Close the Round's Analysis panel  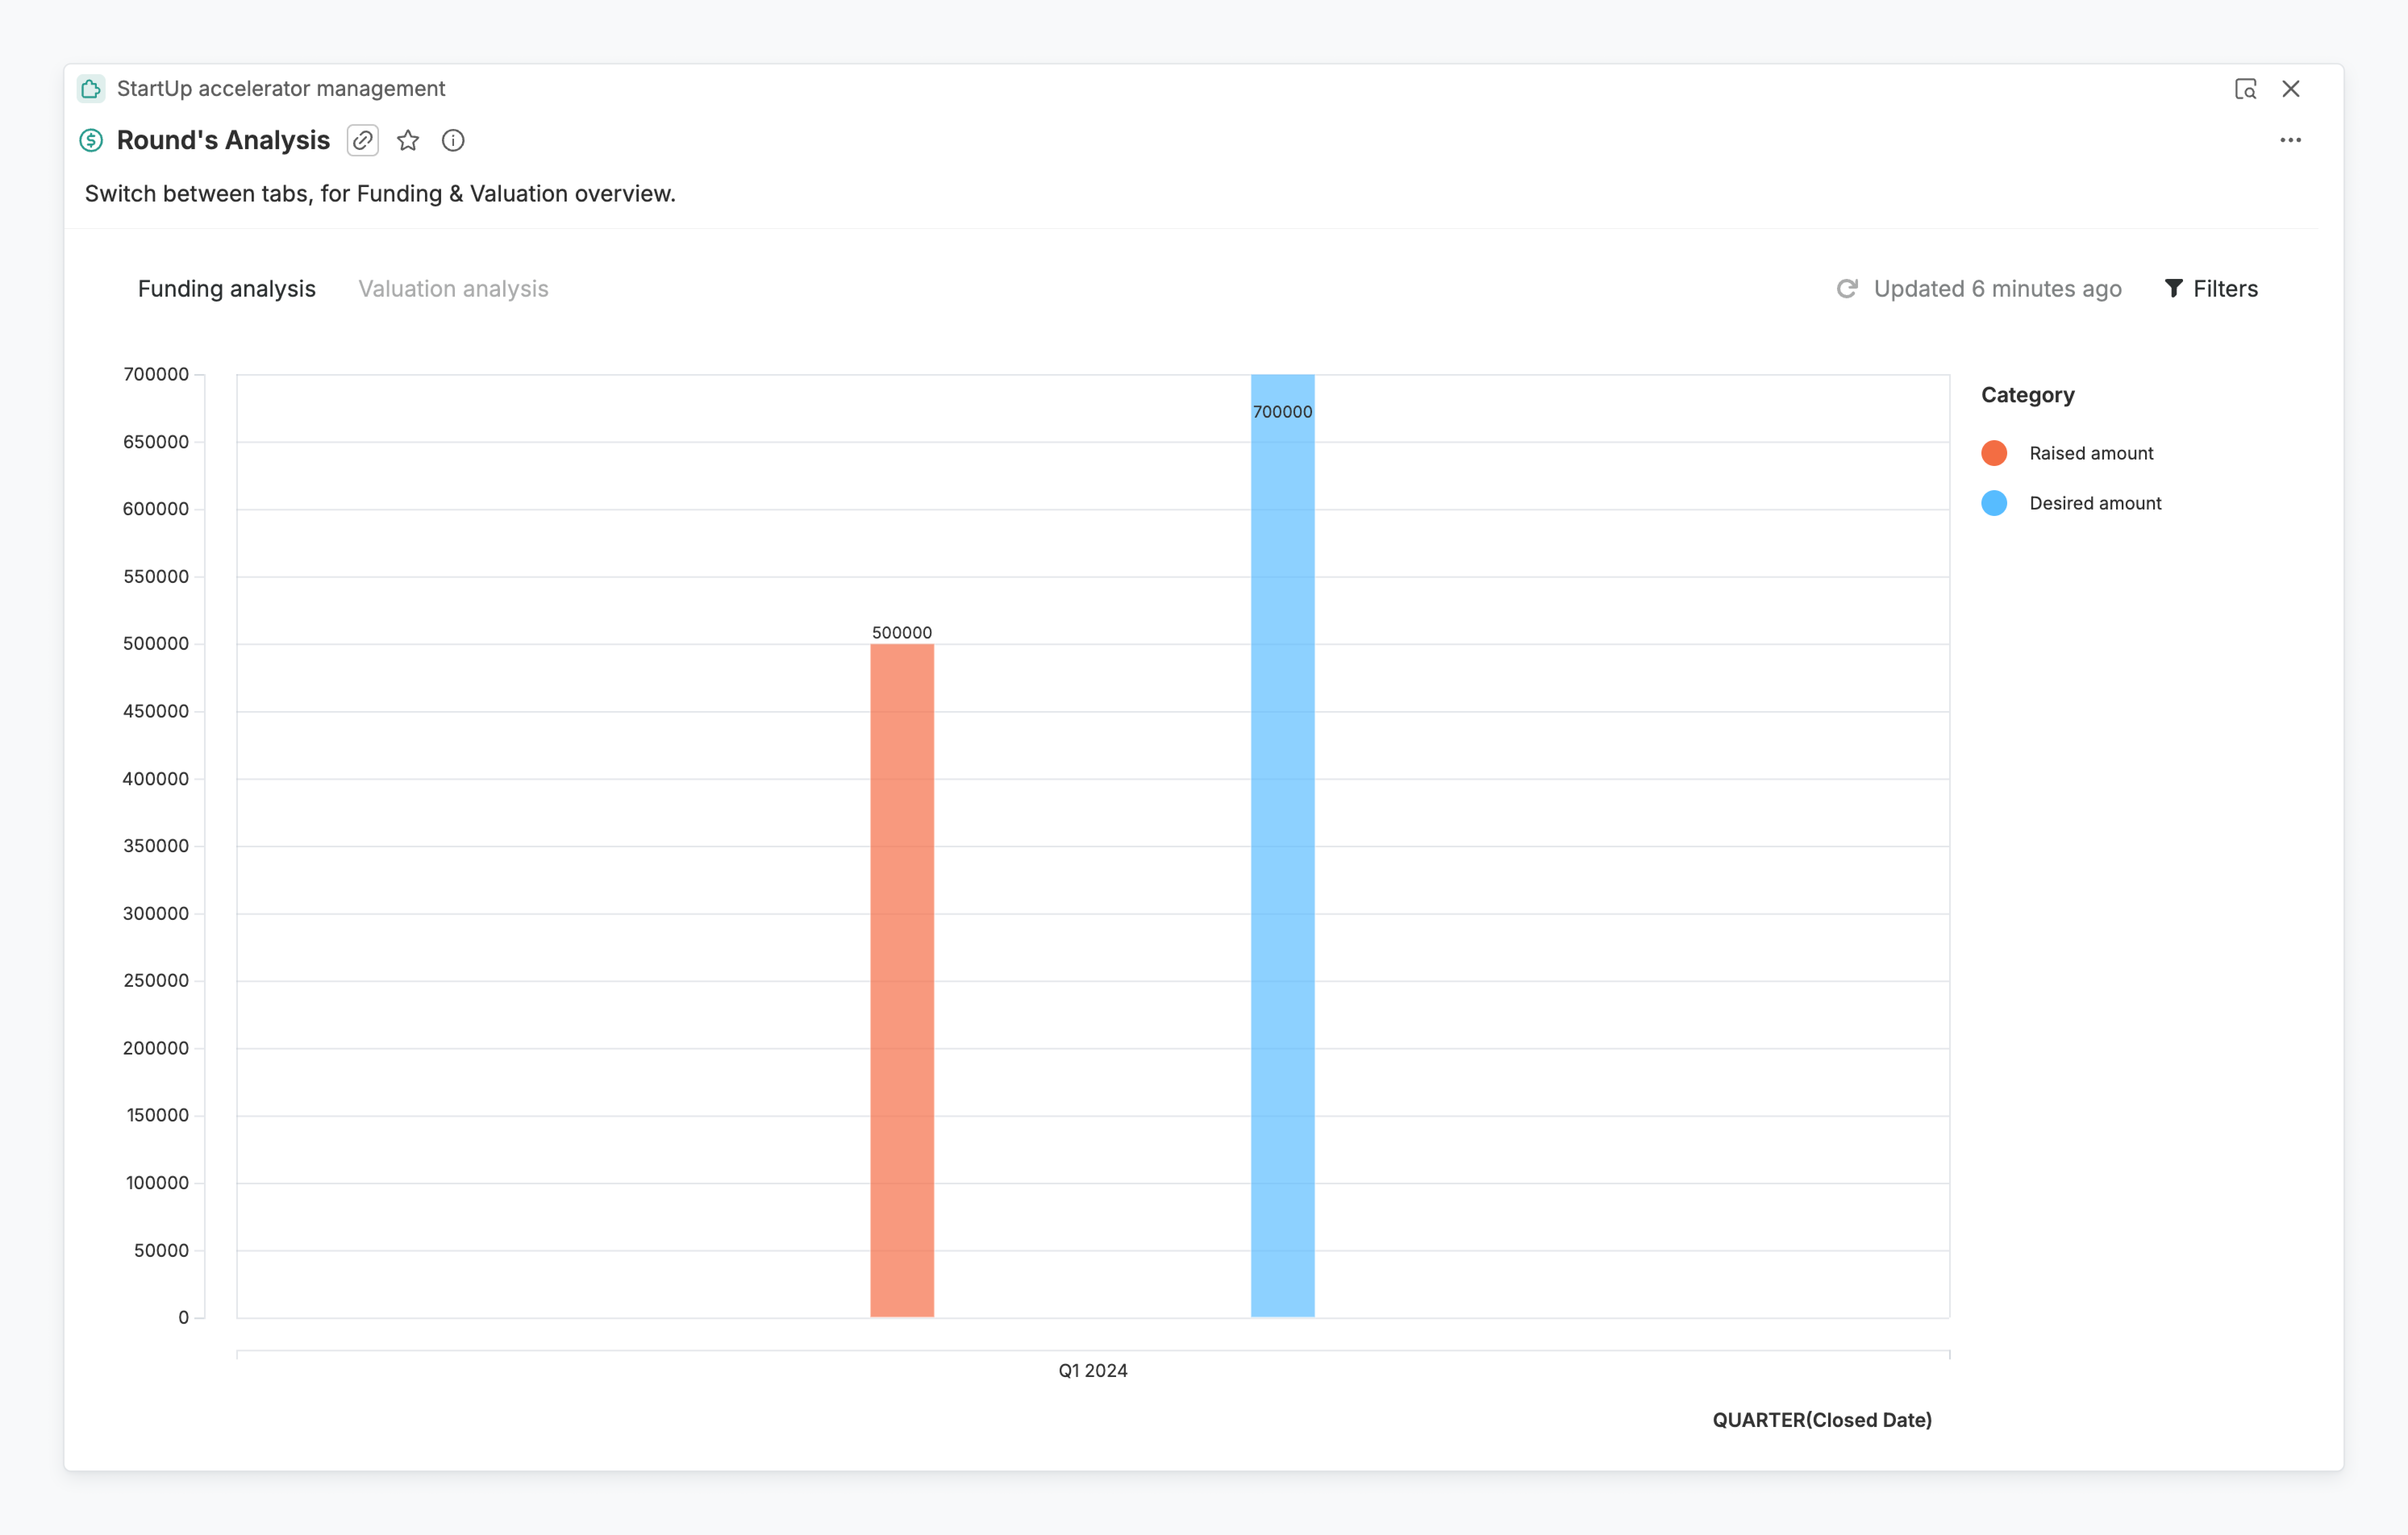click(x=2291, y=89)
